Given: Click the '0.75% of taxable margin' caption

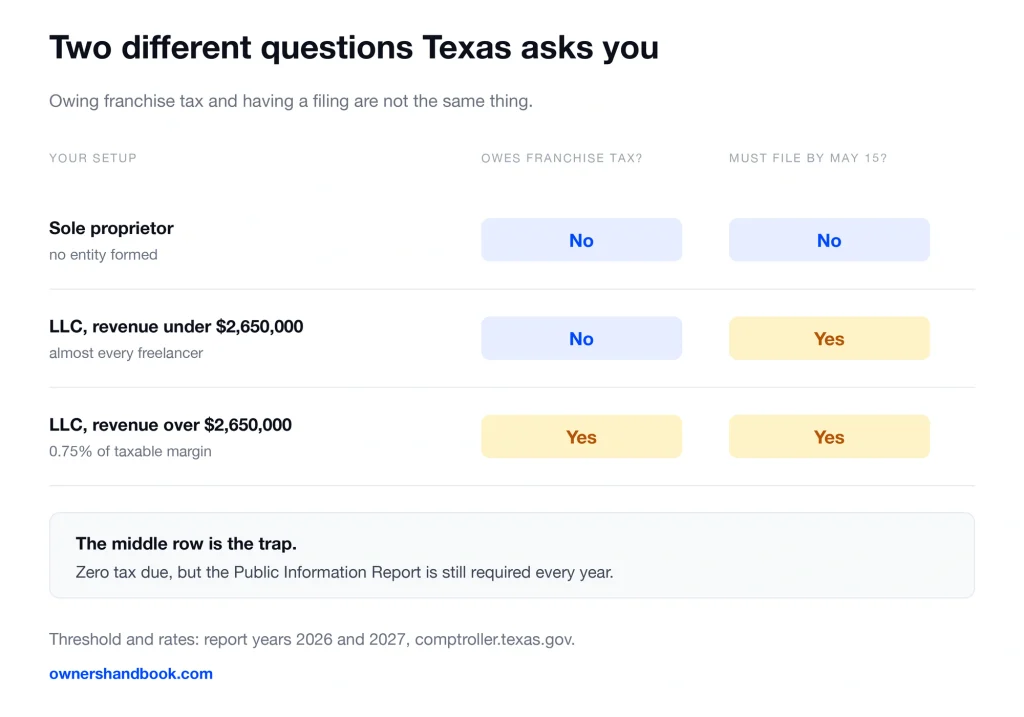Looking at the screenshot, I should coord(130,451).
